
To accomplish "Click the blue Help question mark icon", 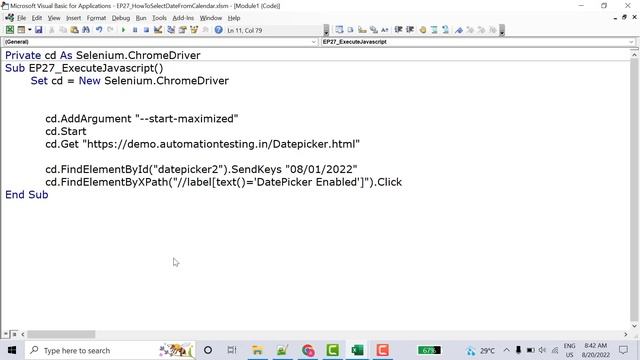I will pyautogui.click(x=219, y=30).
